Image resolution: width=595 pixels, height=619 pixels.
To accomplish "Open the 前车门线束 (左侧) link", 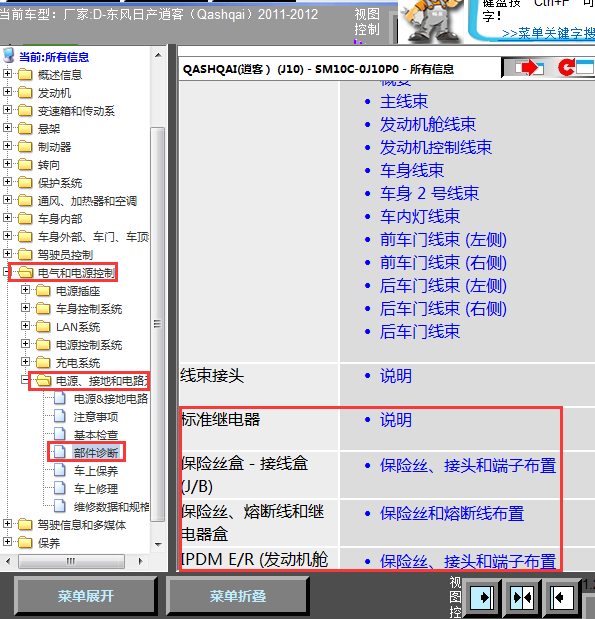I will click(x=443, y=240).
